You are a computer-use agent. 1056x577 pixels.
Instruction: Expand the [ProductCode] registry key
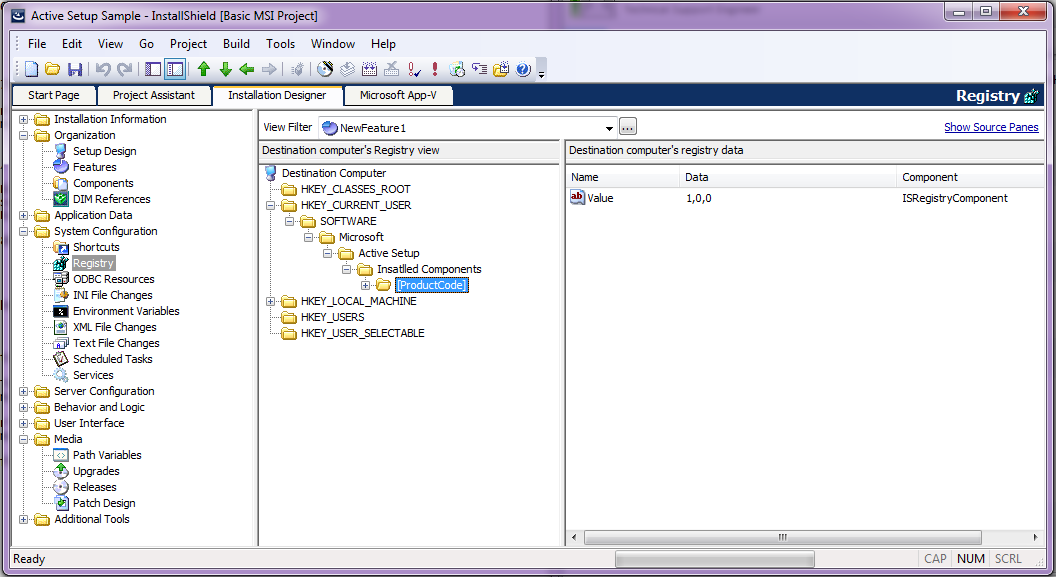tap(366, 285)
